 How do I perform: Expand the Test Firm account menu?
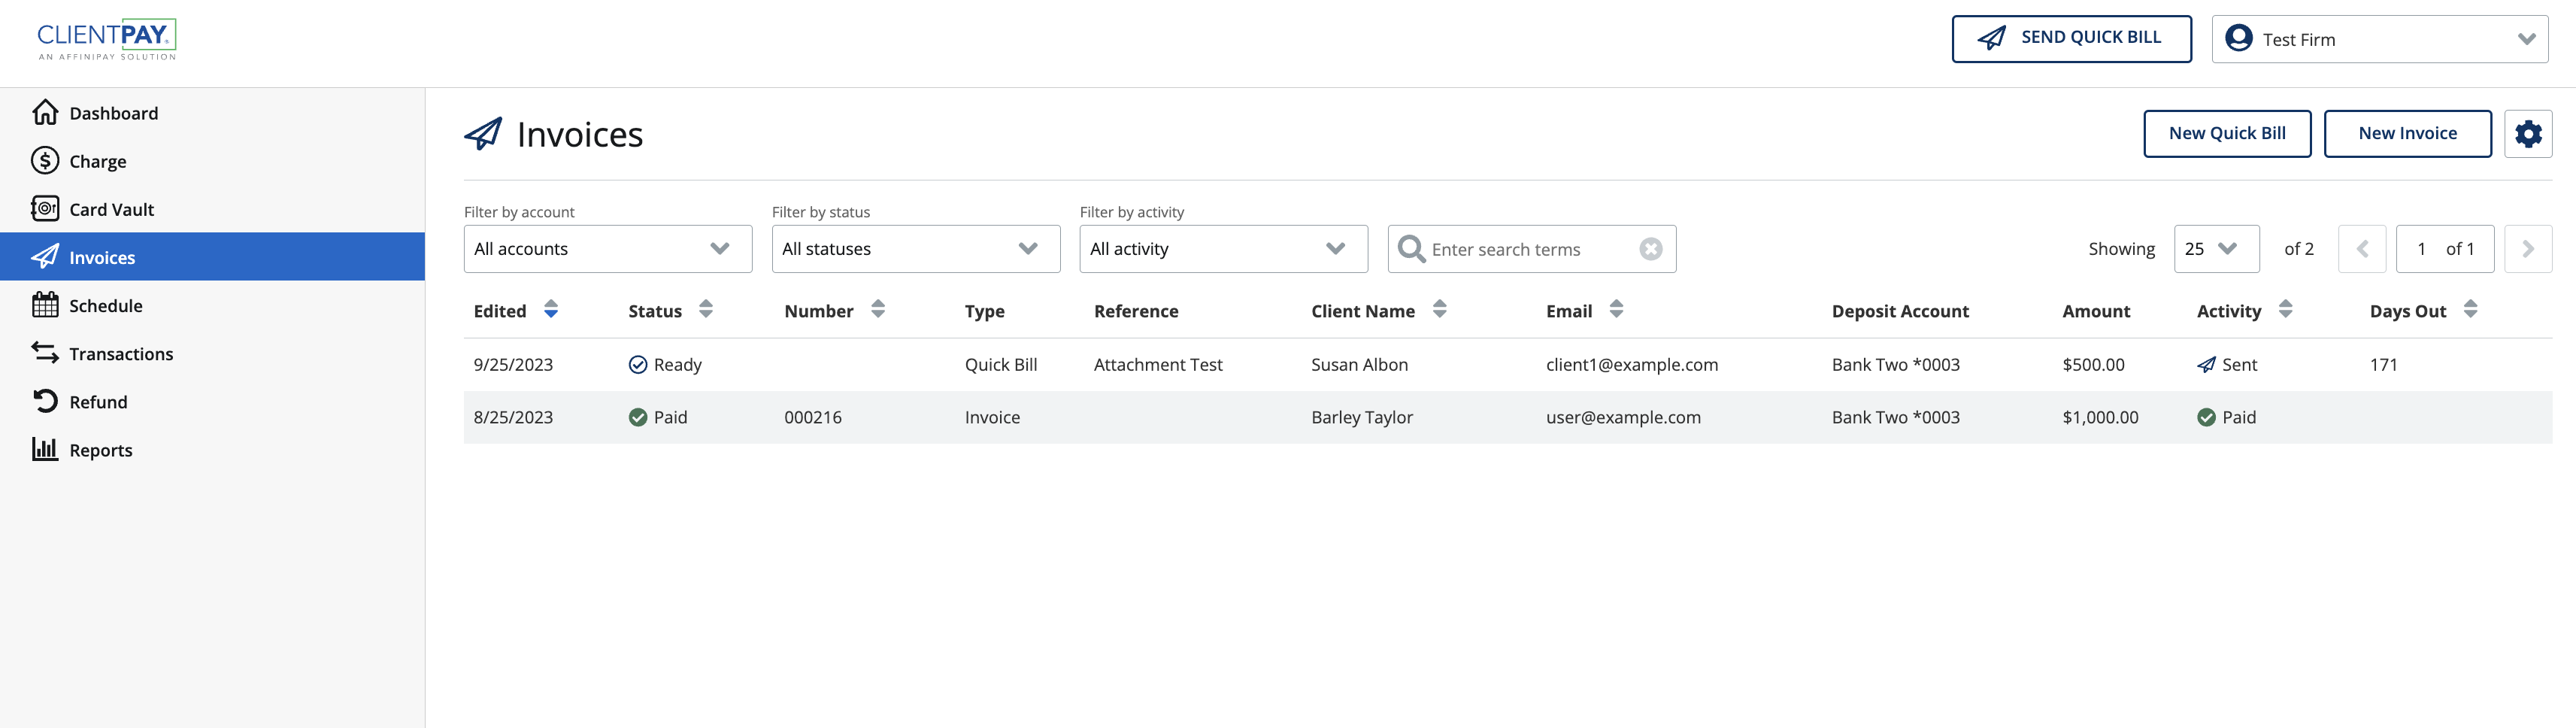pos(2379,39)
